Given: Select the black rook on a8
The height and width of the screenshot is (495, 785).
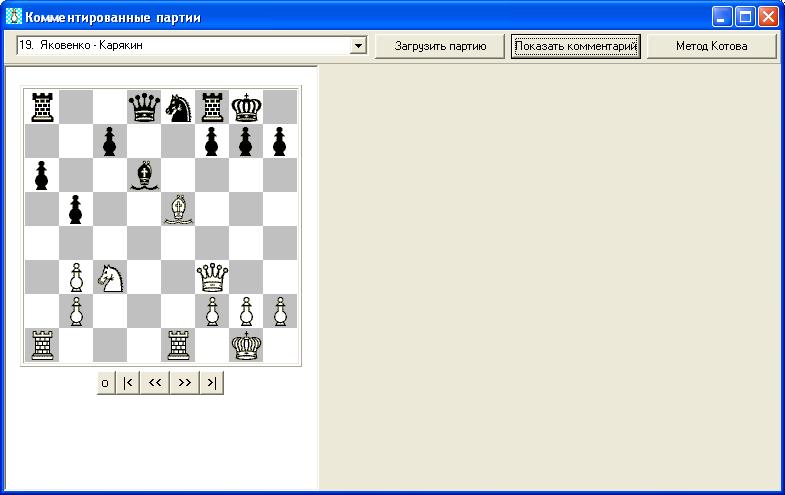Looking at the screenshot, I should coord(42,107).
